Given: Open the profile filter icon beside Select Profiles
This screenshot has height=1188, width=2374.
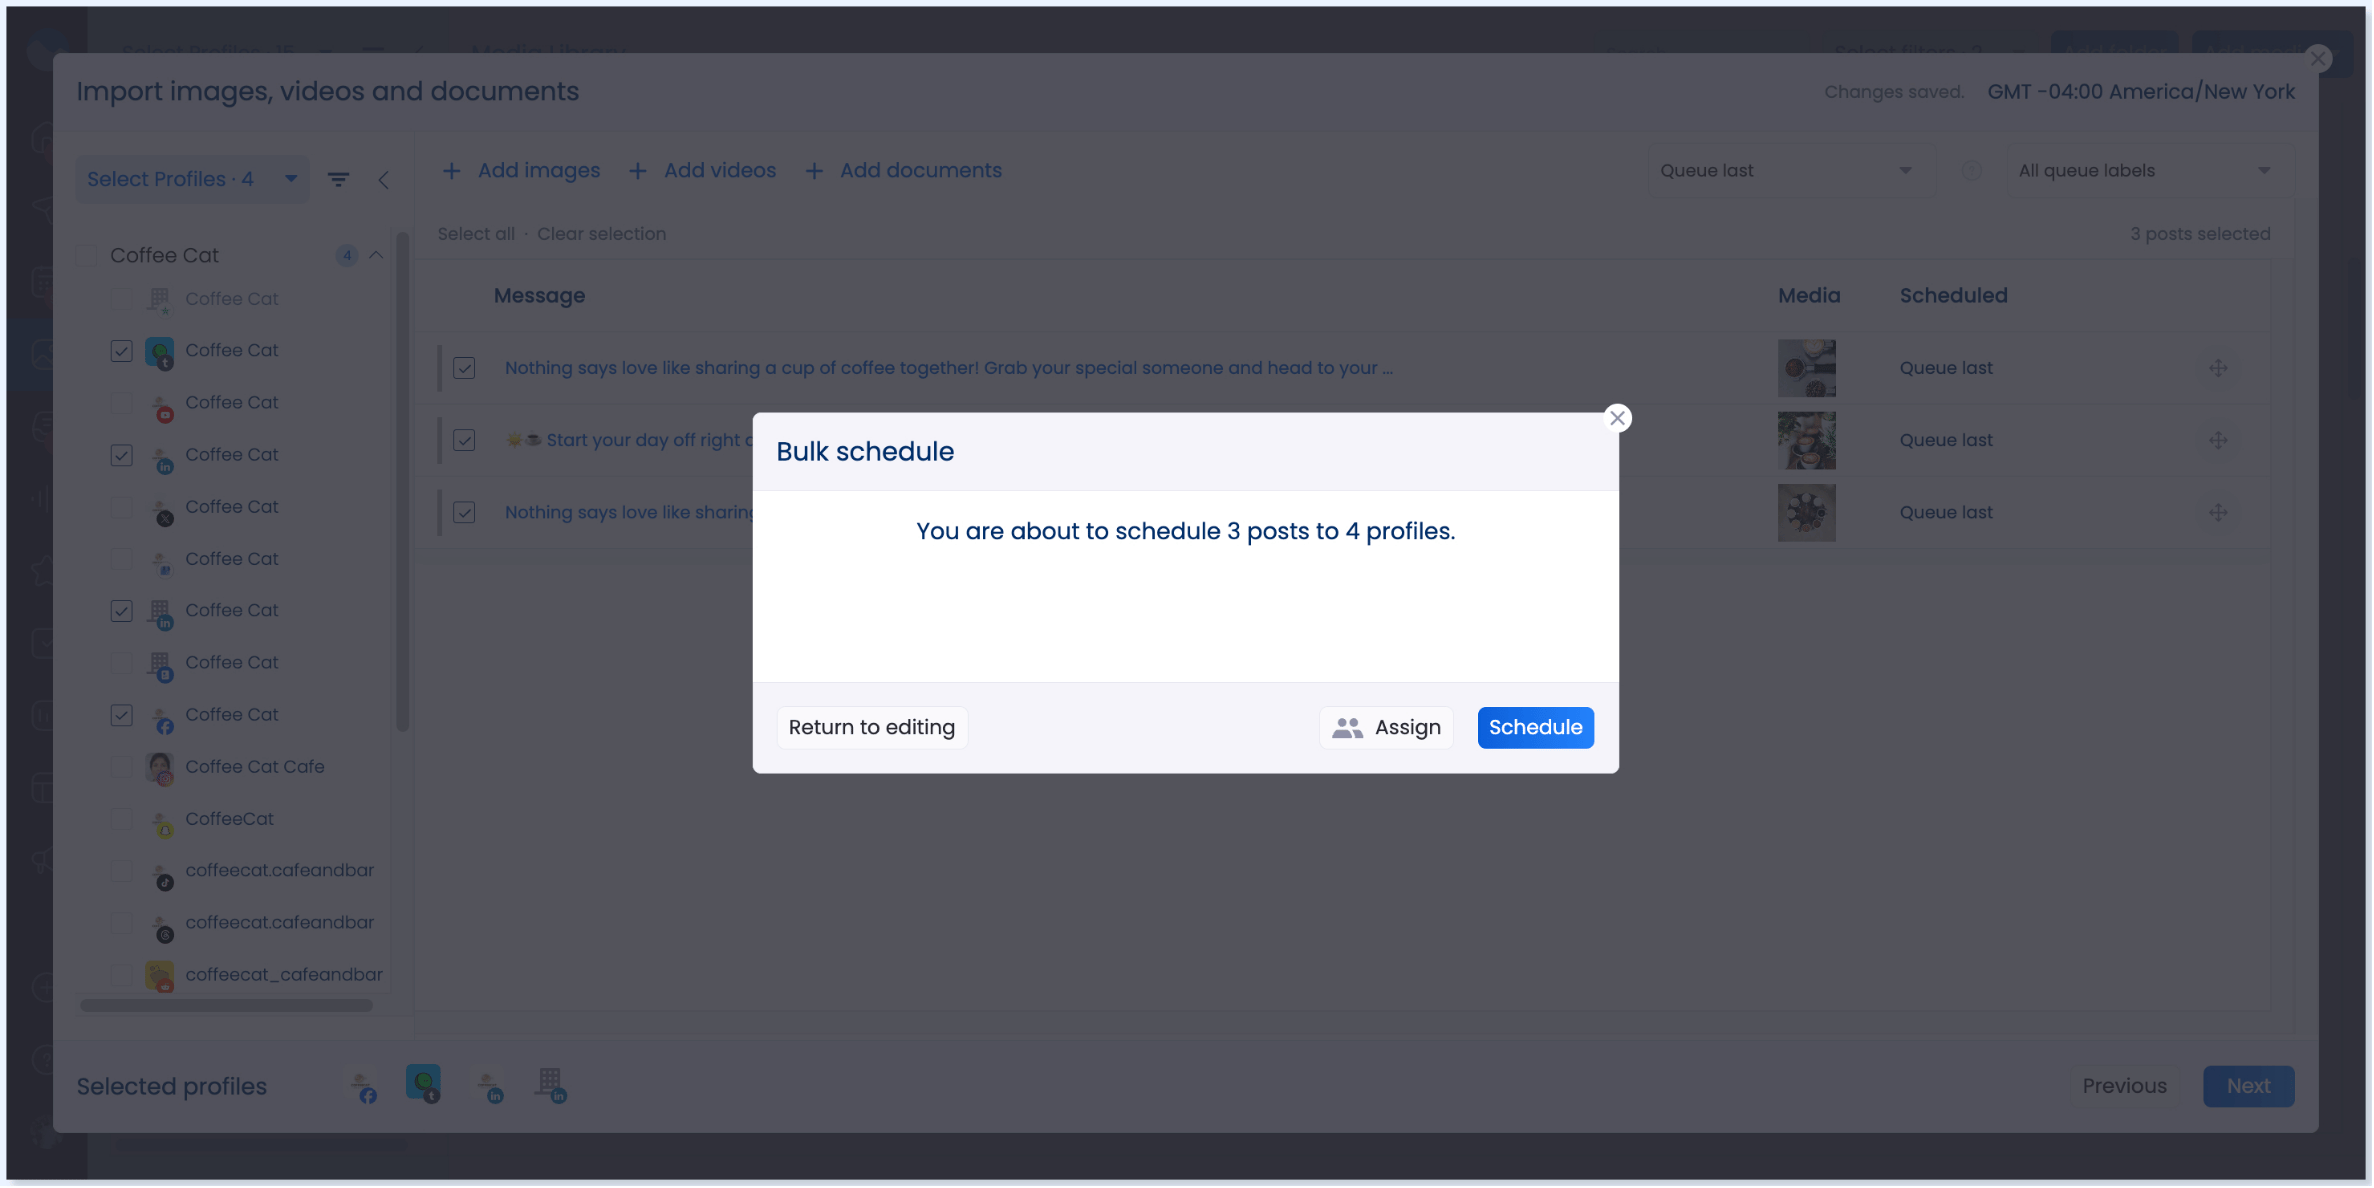Looking at the screenshot, I should [339, 179].
